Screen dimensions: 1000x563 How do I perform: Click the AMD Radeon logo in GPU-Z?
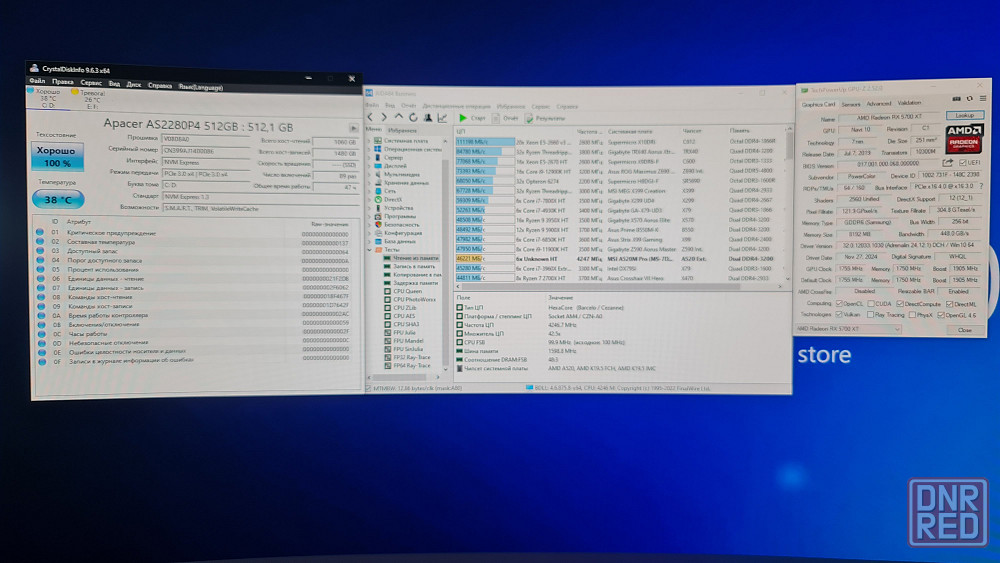coord(964,138)
